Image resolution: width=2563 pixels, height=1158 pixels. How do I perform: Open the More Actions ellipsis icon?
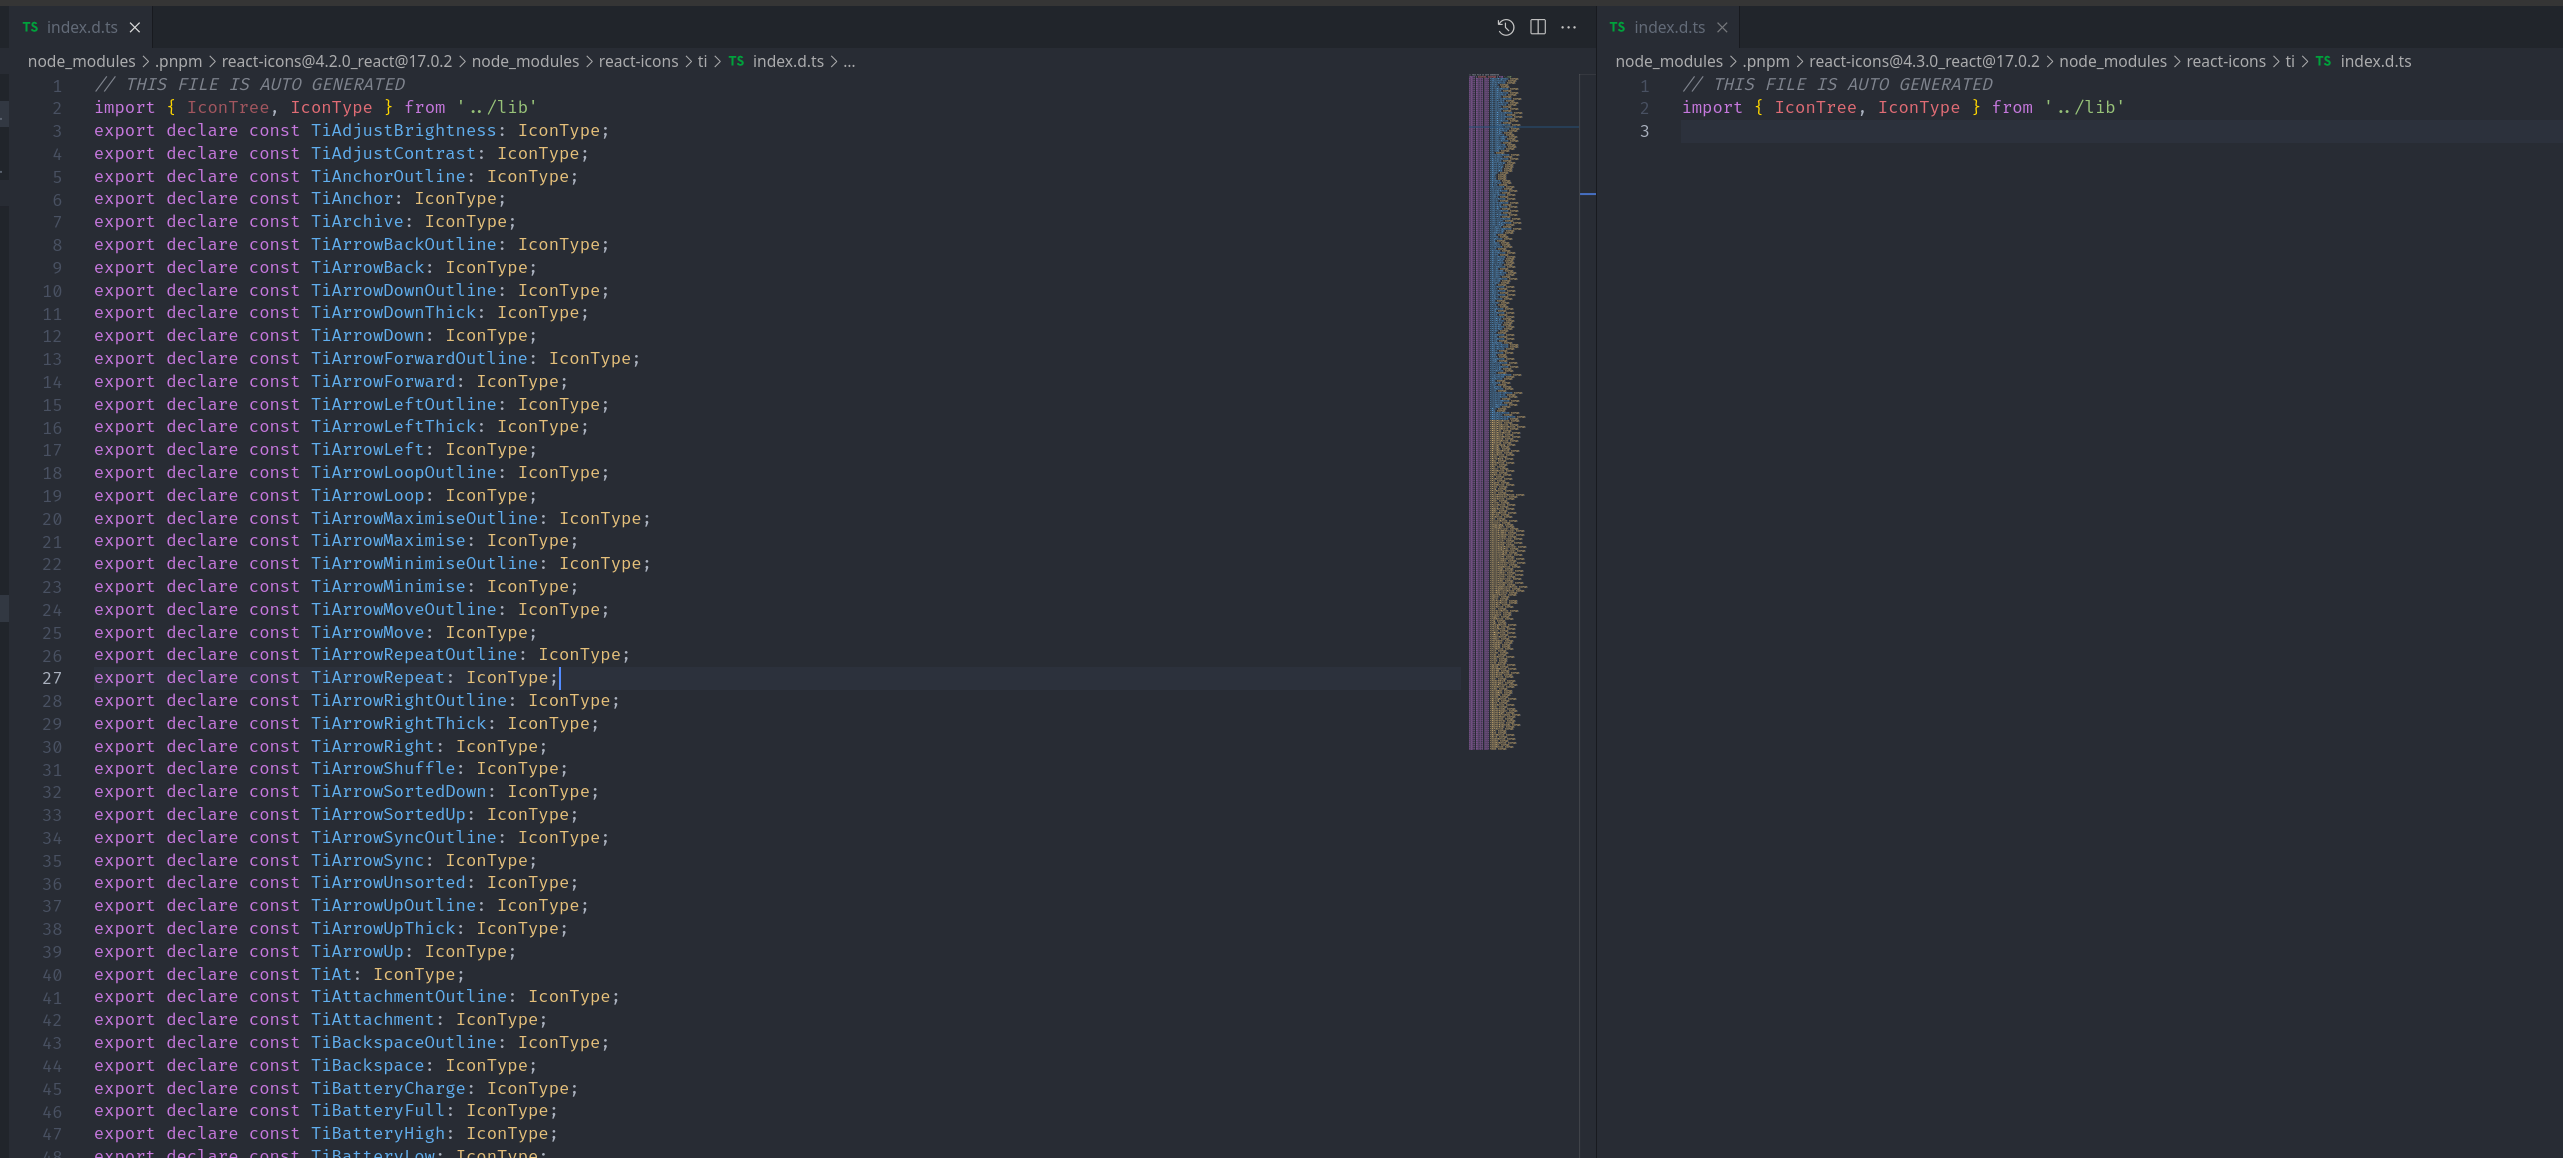1568,27
